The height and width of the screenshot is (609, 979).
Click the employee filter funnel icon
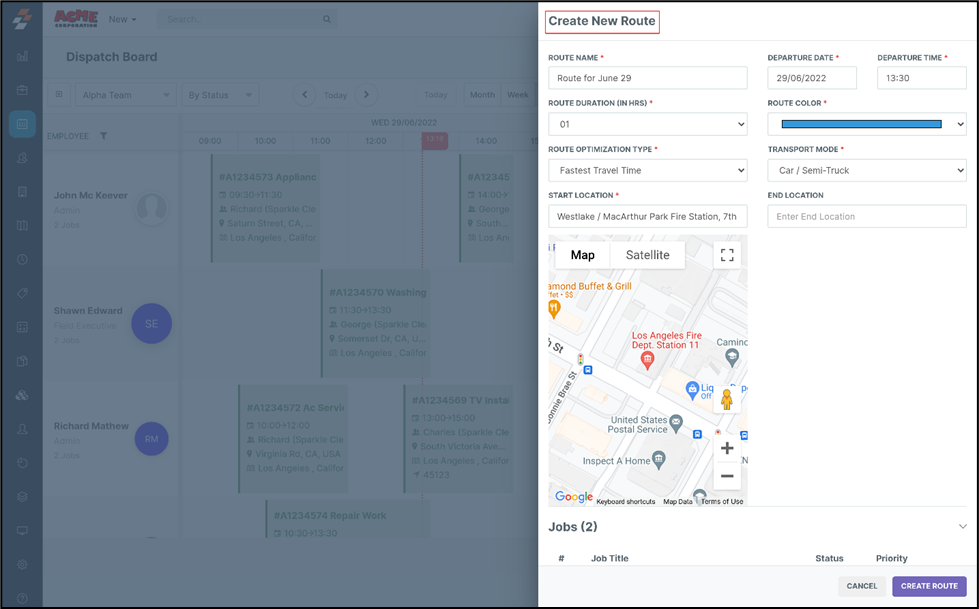[103, 136]
